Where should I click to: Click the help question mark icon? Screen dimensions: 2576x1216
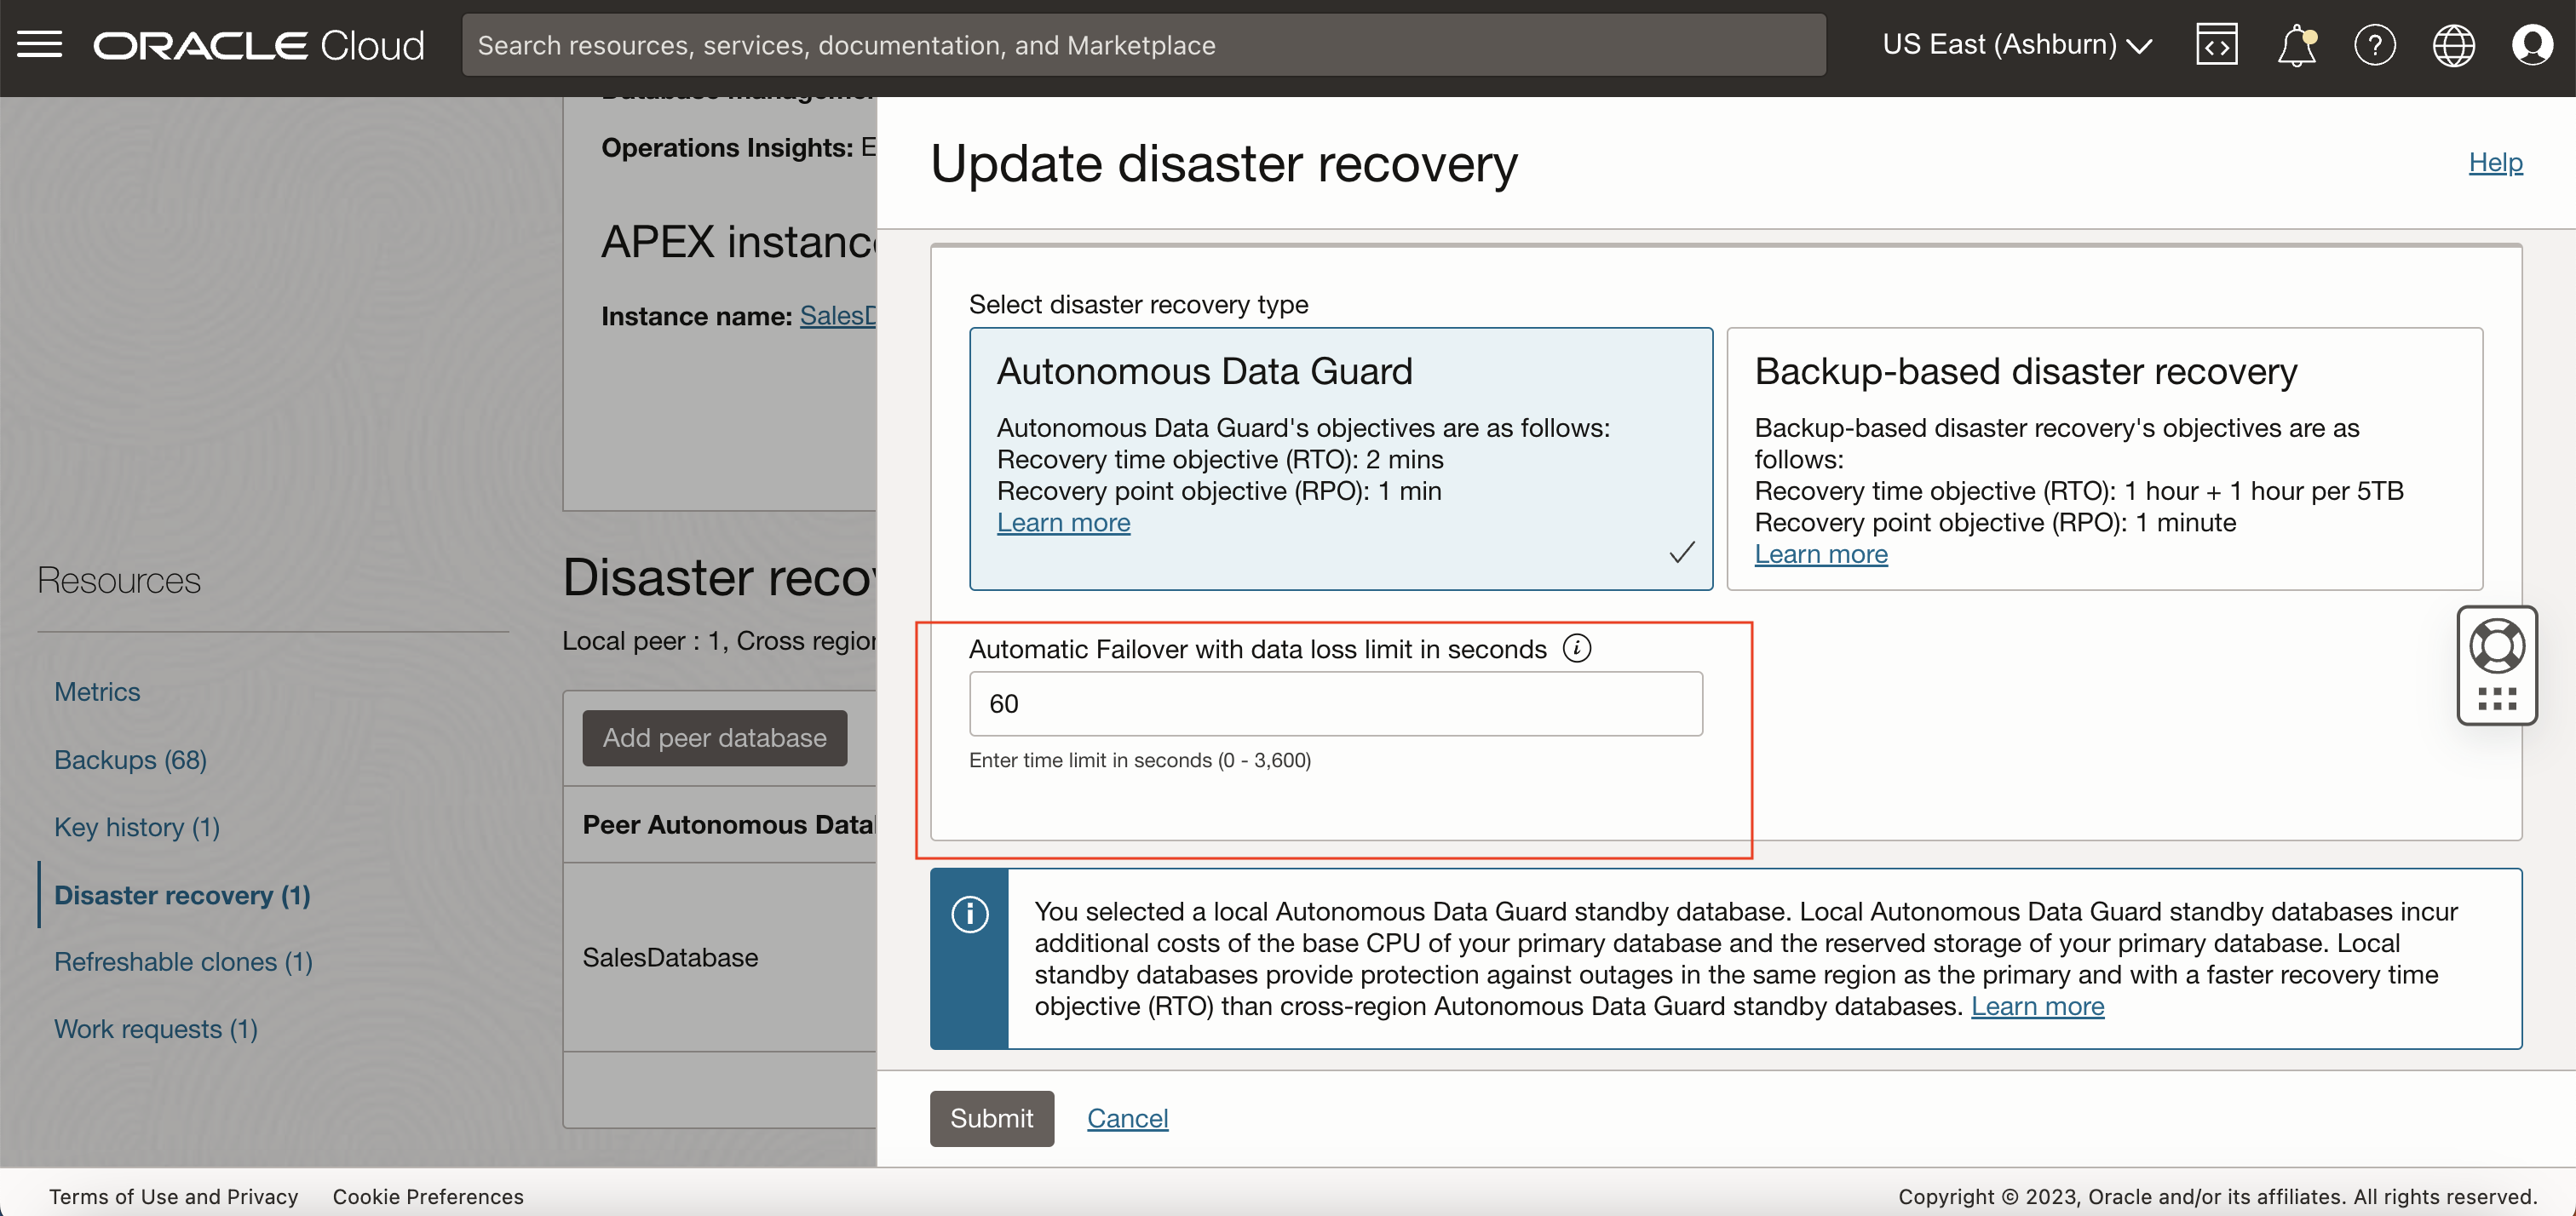[2376, 44]
